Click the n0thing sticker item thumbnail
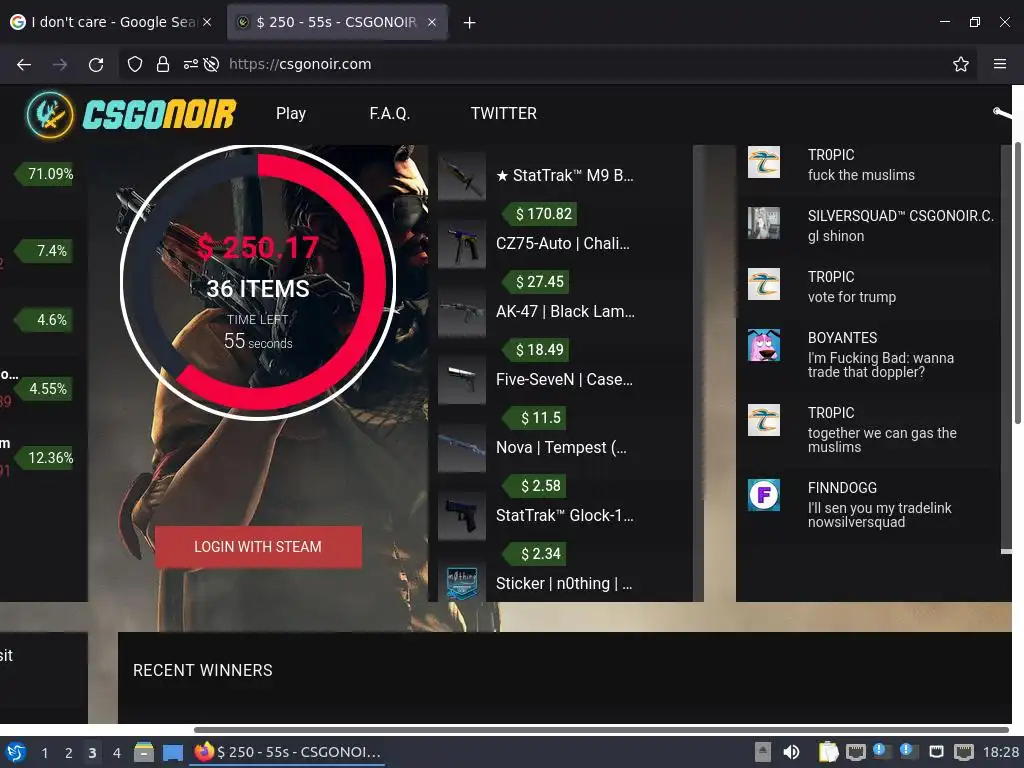Image resolution: width=1024 pixels, height=768 pixels. point(462,583)
